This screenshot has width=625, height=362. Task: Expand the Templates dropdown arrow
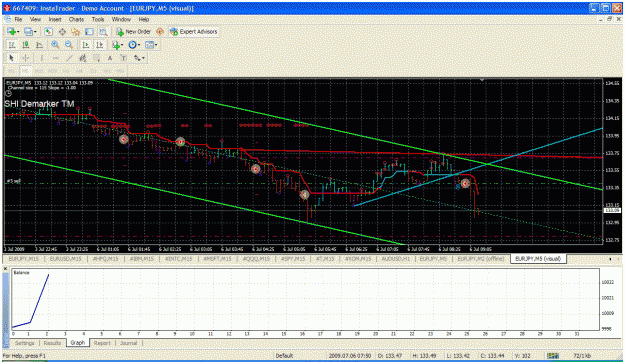156,45
